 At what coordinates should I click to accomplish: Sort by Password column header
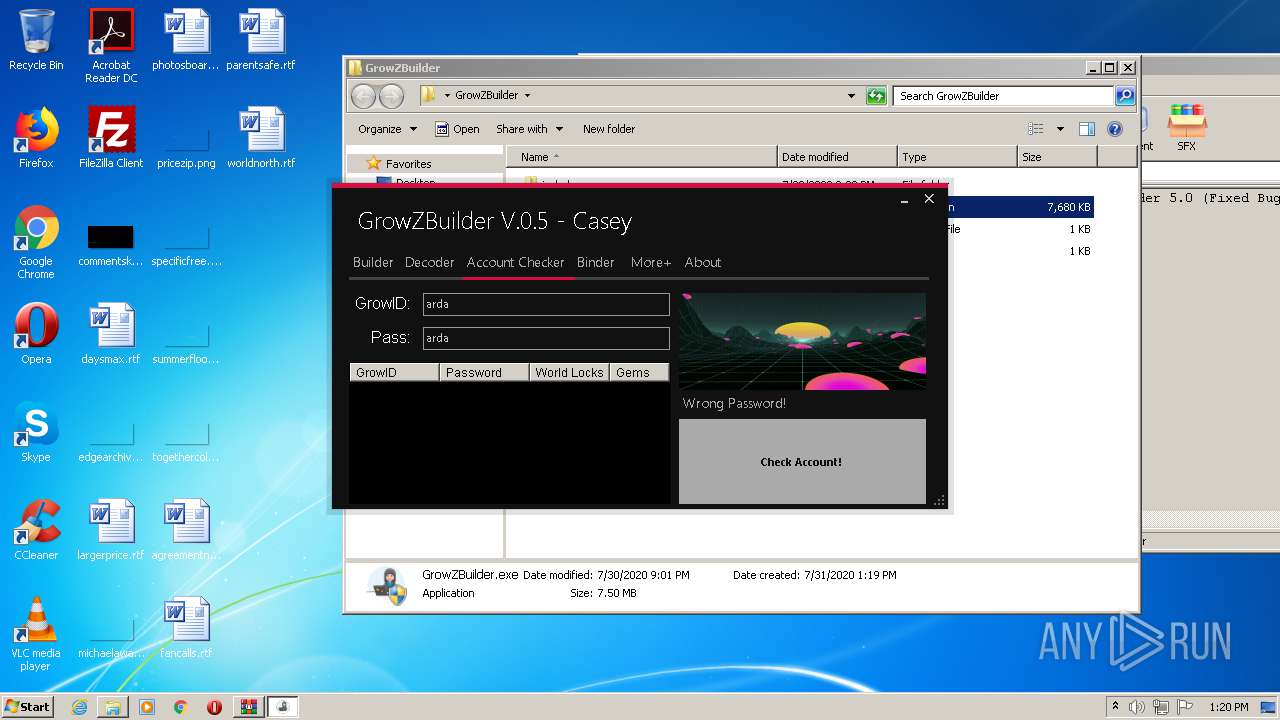(484, 372)
